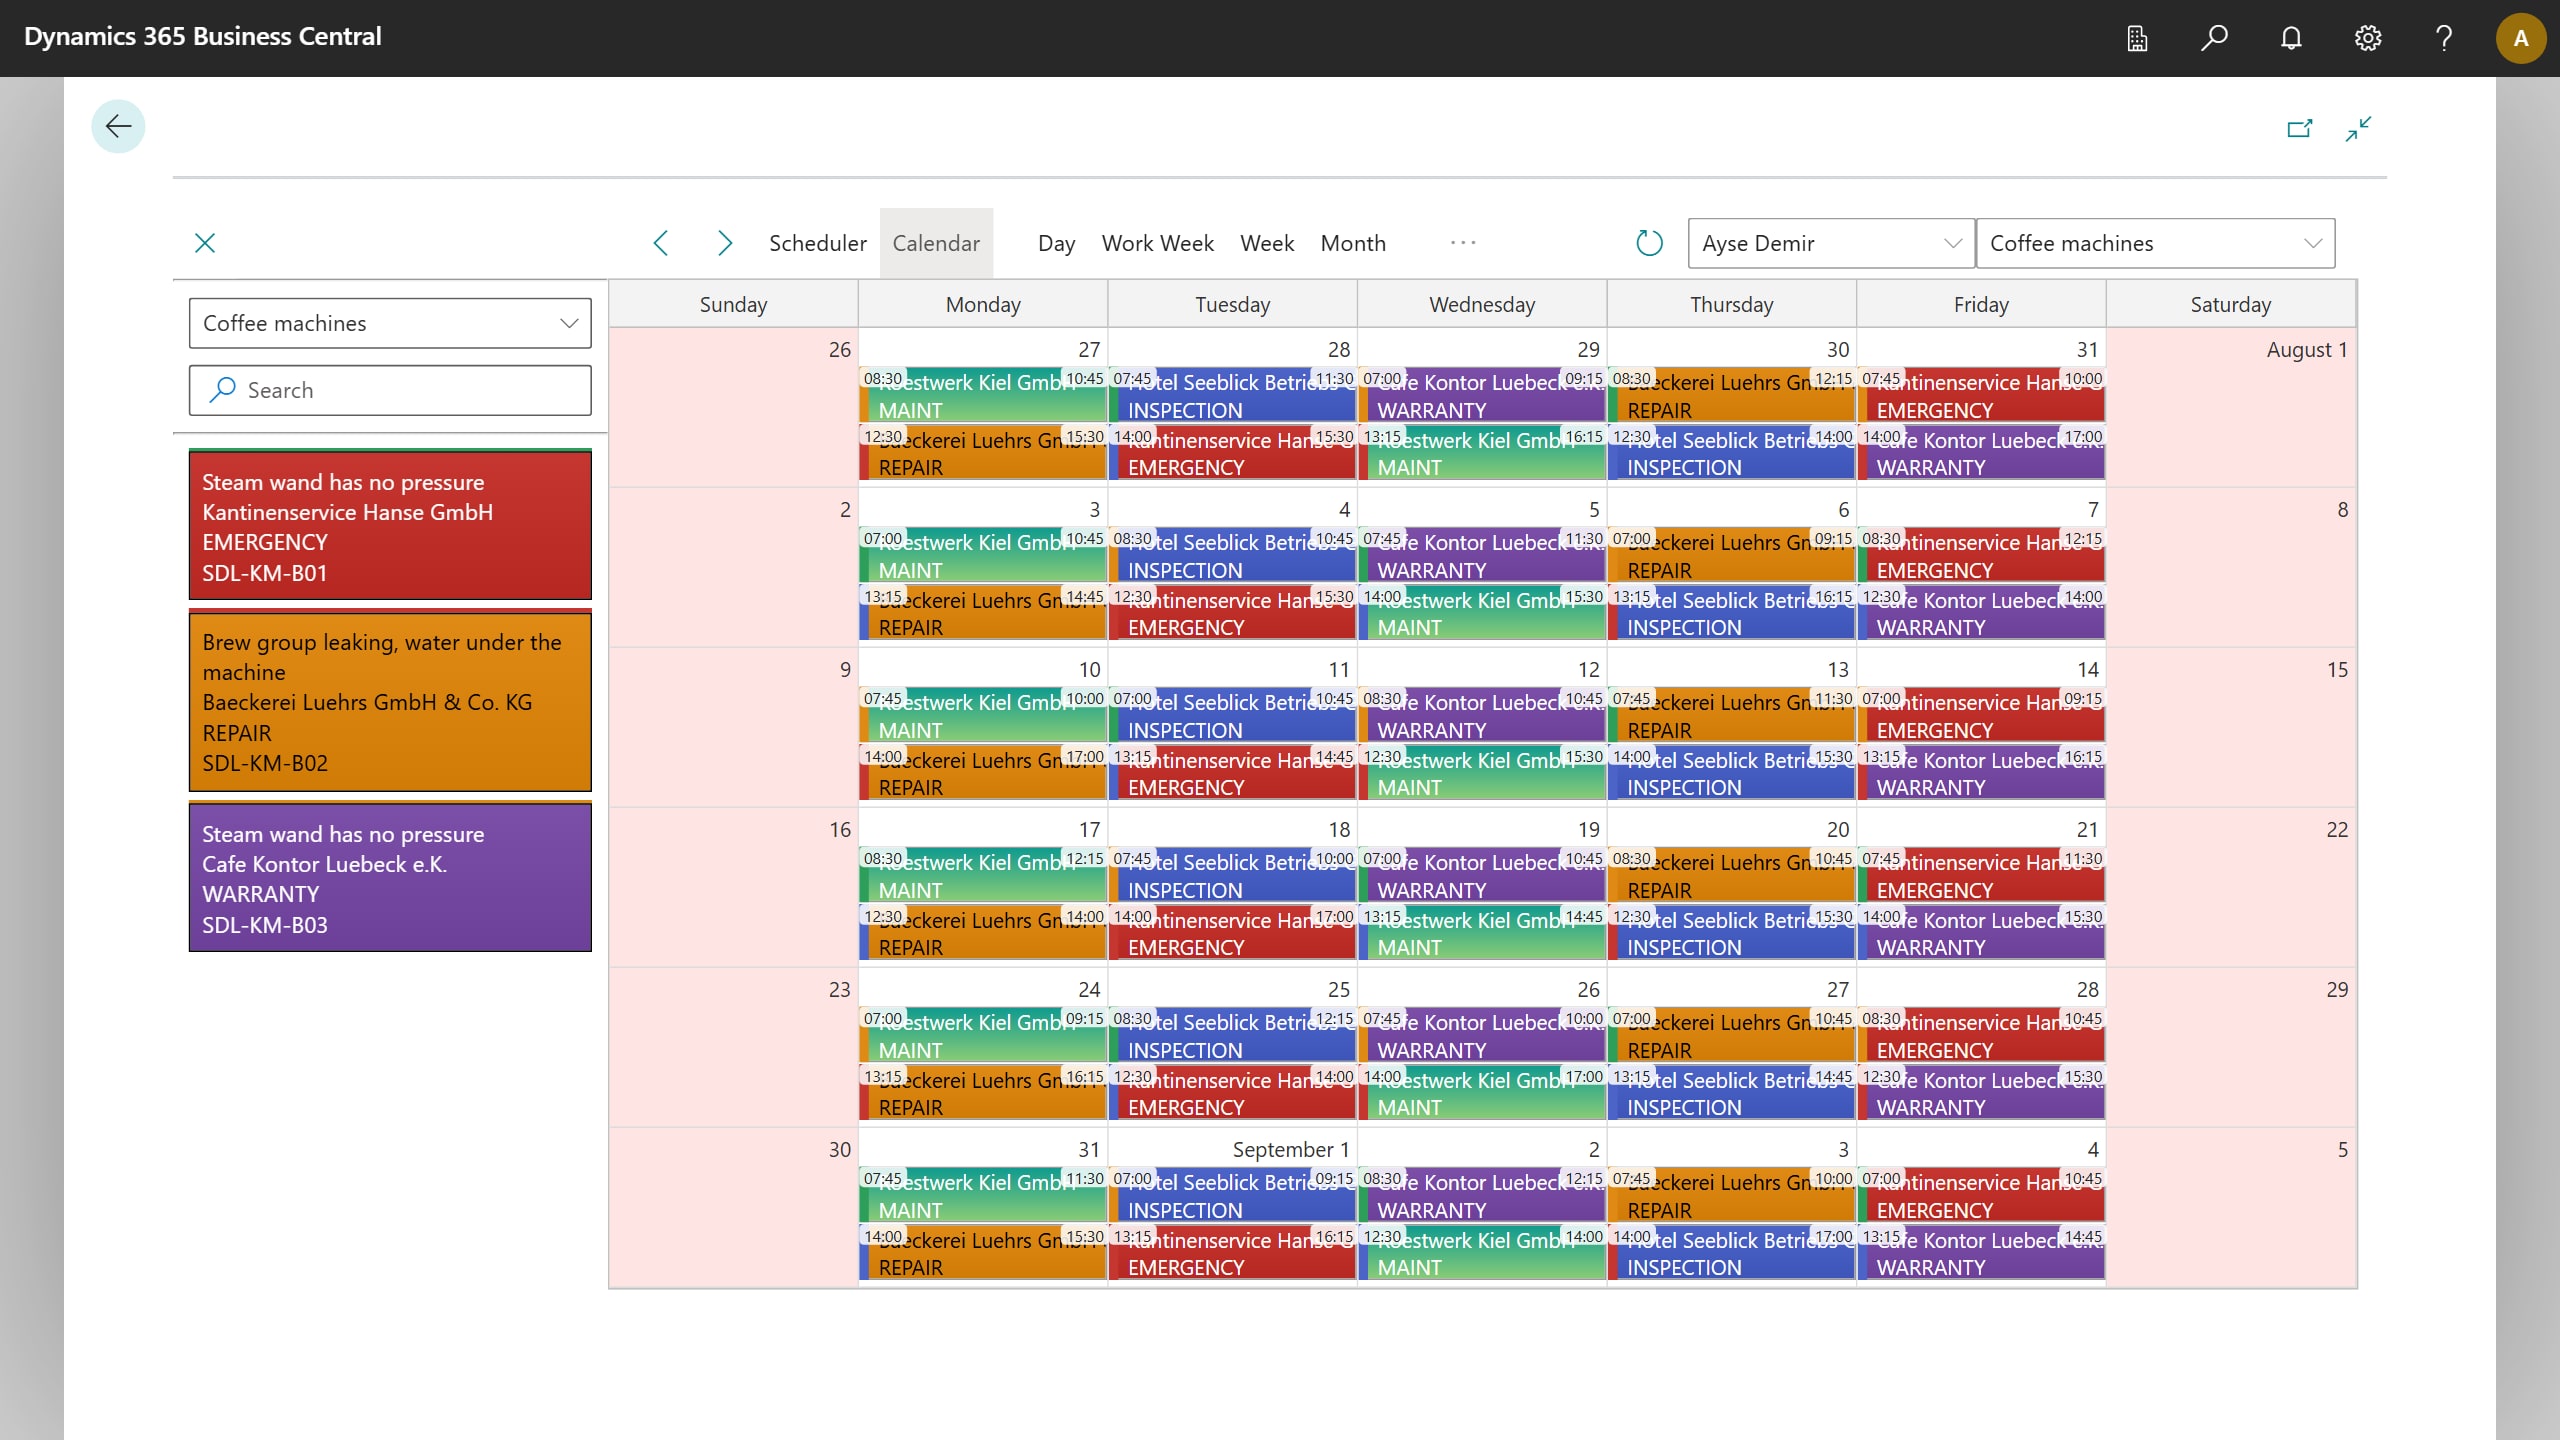Open the 08:30 INSPECTION appointment on Tuesday 25
The width and height of the screenshot is (2560, 1440).
point(1232,1035)
